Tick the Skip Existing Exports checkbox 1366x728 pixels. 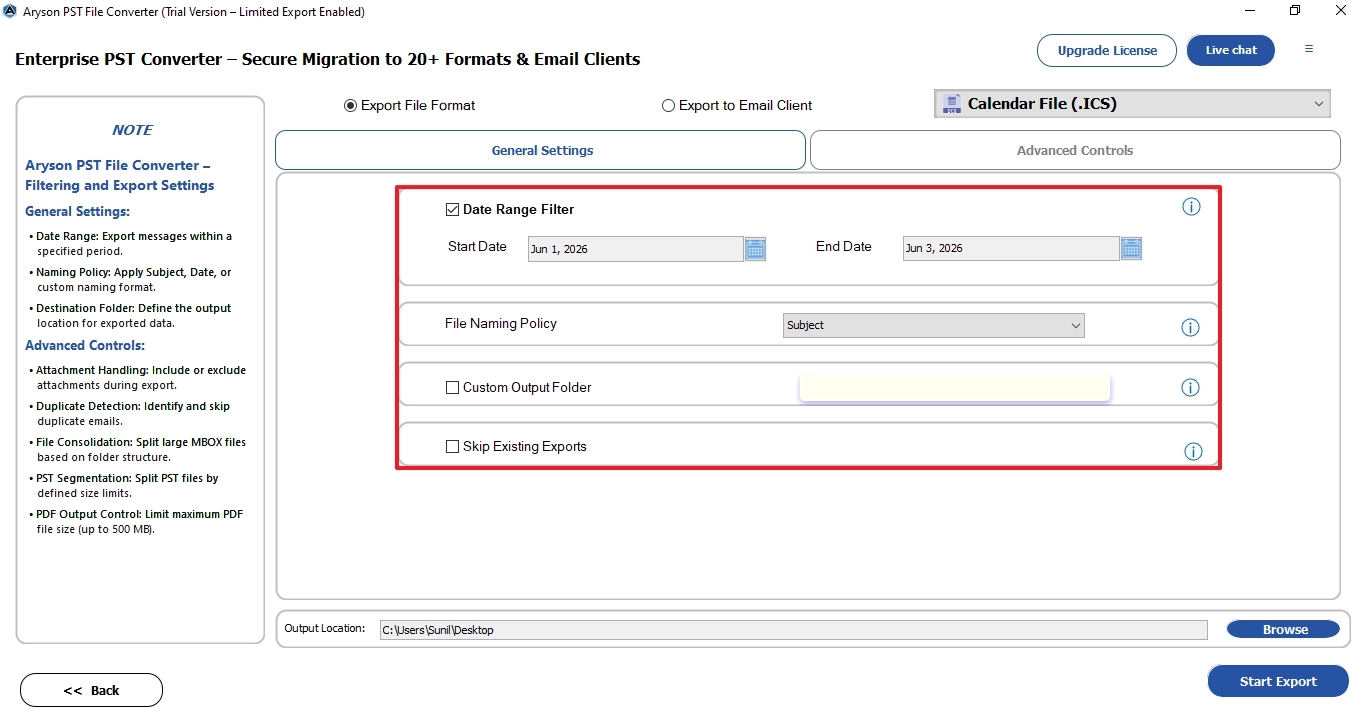(453, 447)
